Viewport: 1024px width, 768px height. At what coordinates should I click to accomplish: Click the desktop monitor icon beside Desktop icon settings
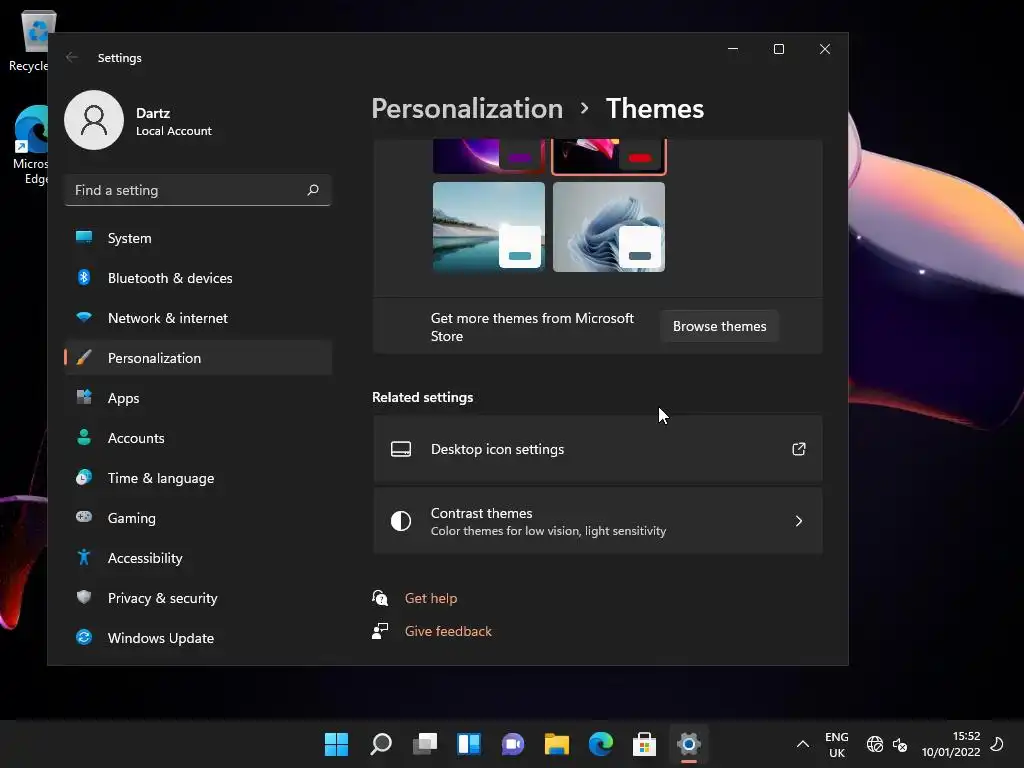[401, 449]
